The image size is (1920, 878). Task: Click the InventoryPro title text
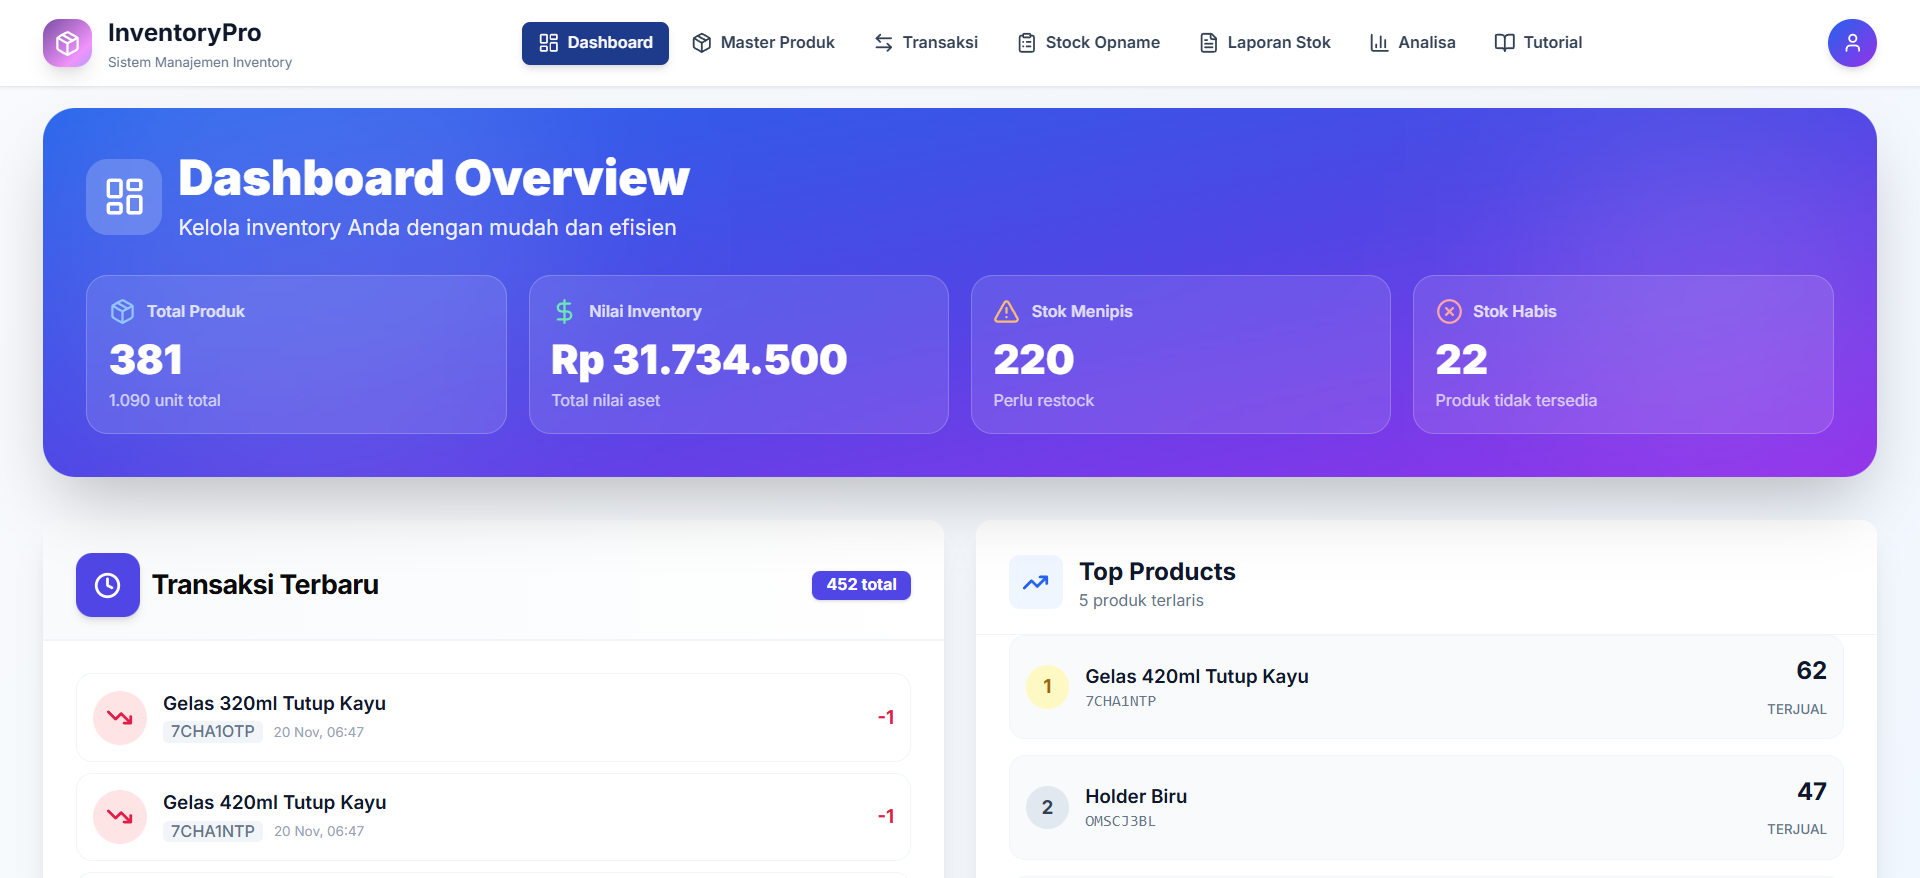(x=184, y=33)
